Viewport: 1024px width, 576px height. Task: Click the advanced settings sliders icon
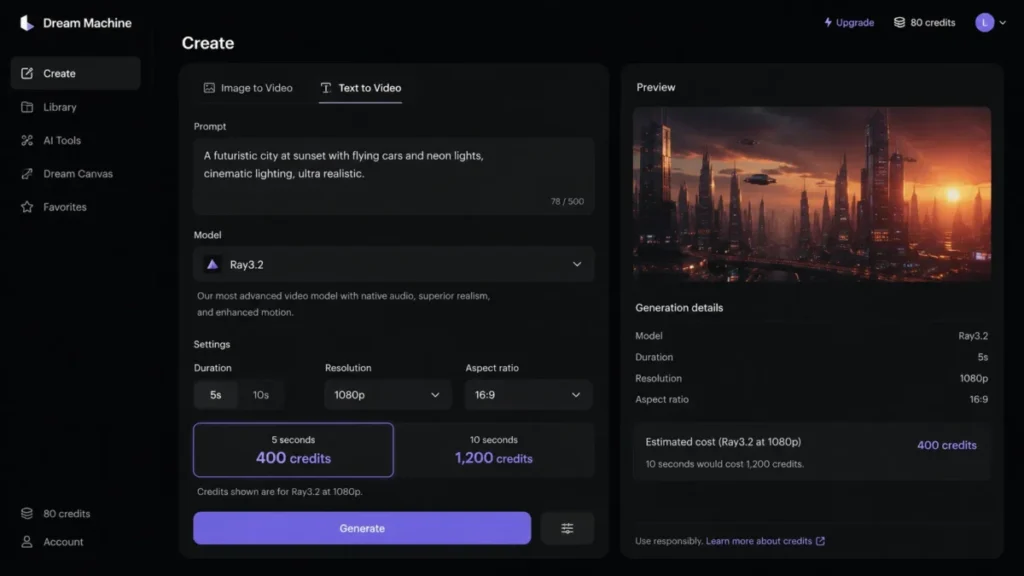pyautogui.click(x=567, y=528)
